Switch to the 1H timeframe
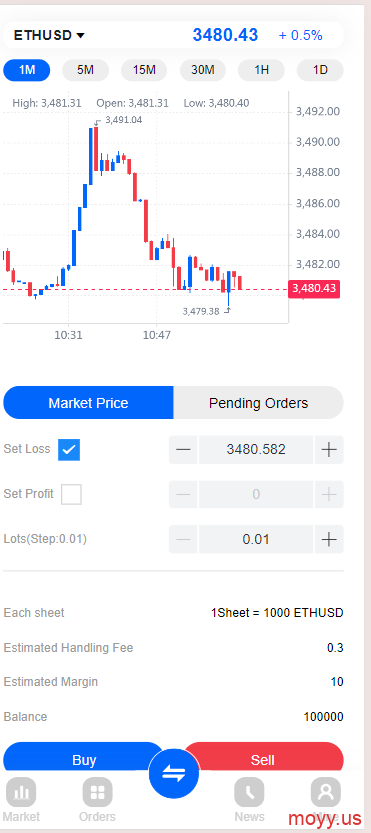 click(261, 70)
